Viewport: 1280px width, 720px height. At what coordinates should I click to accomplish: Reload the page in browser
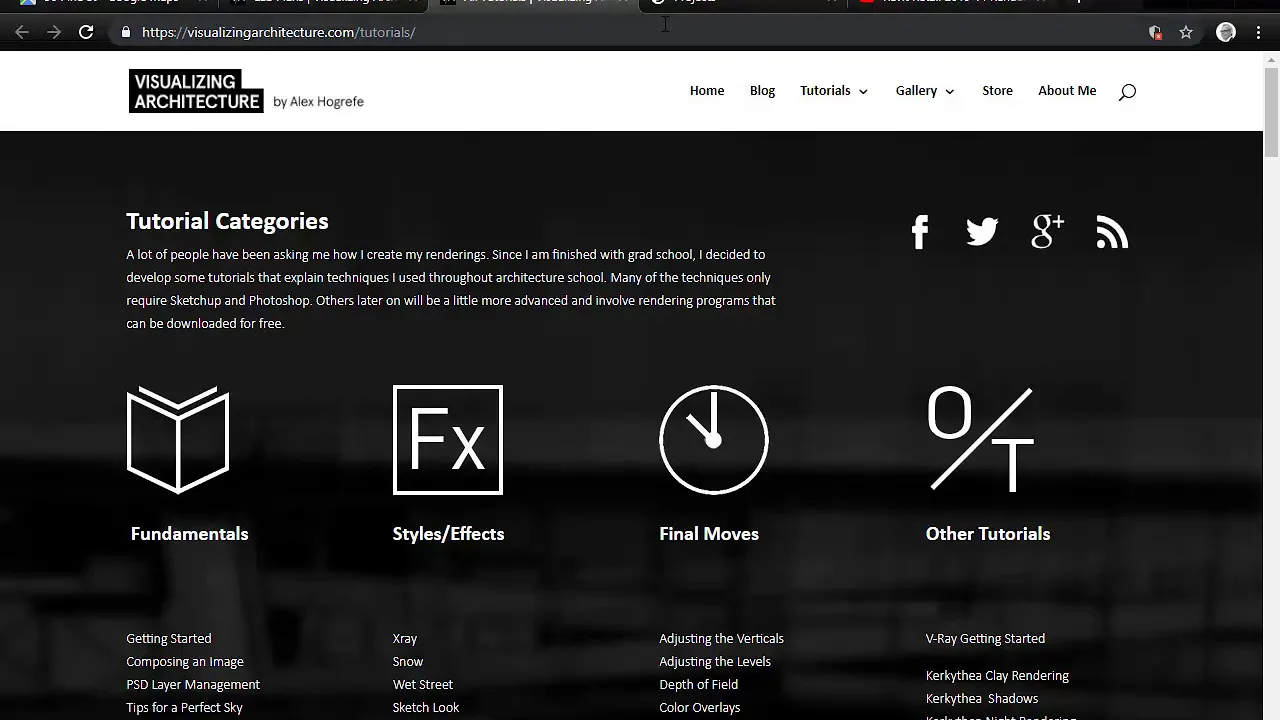[86, 32]
